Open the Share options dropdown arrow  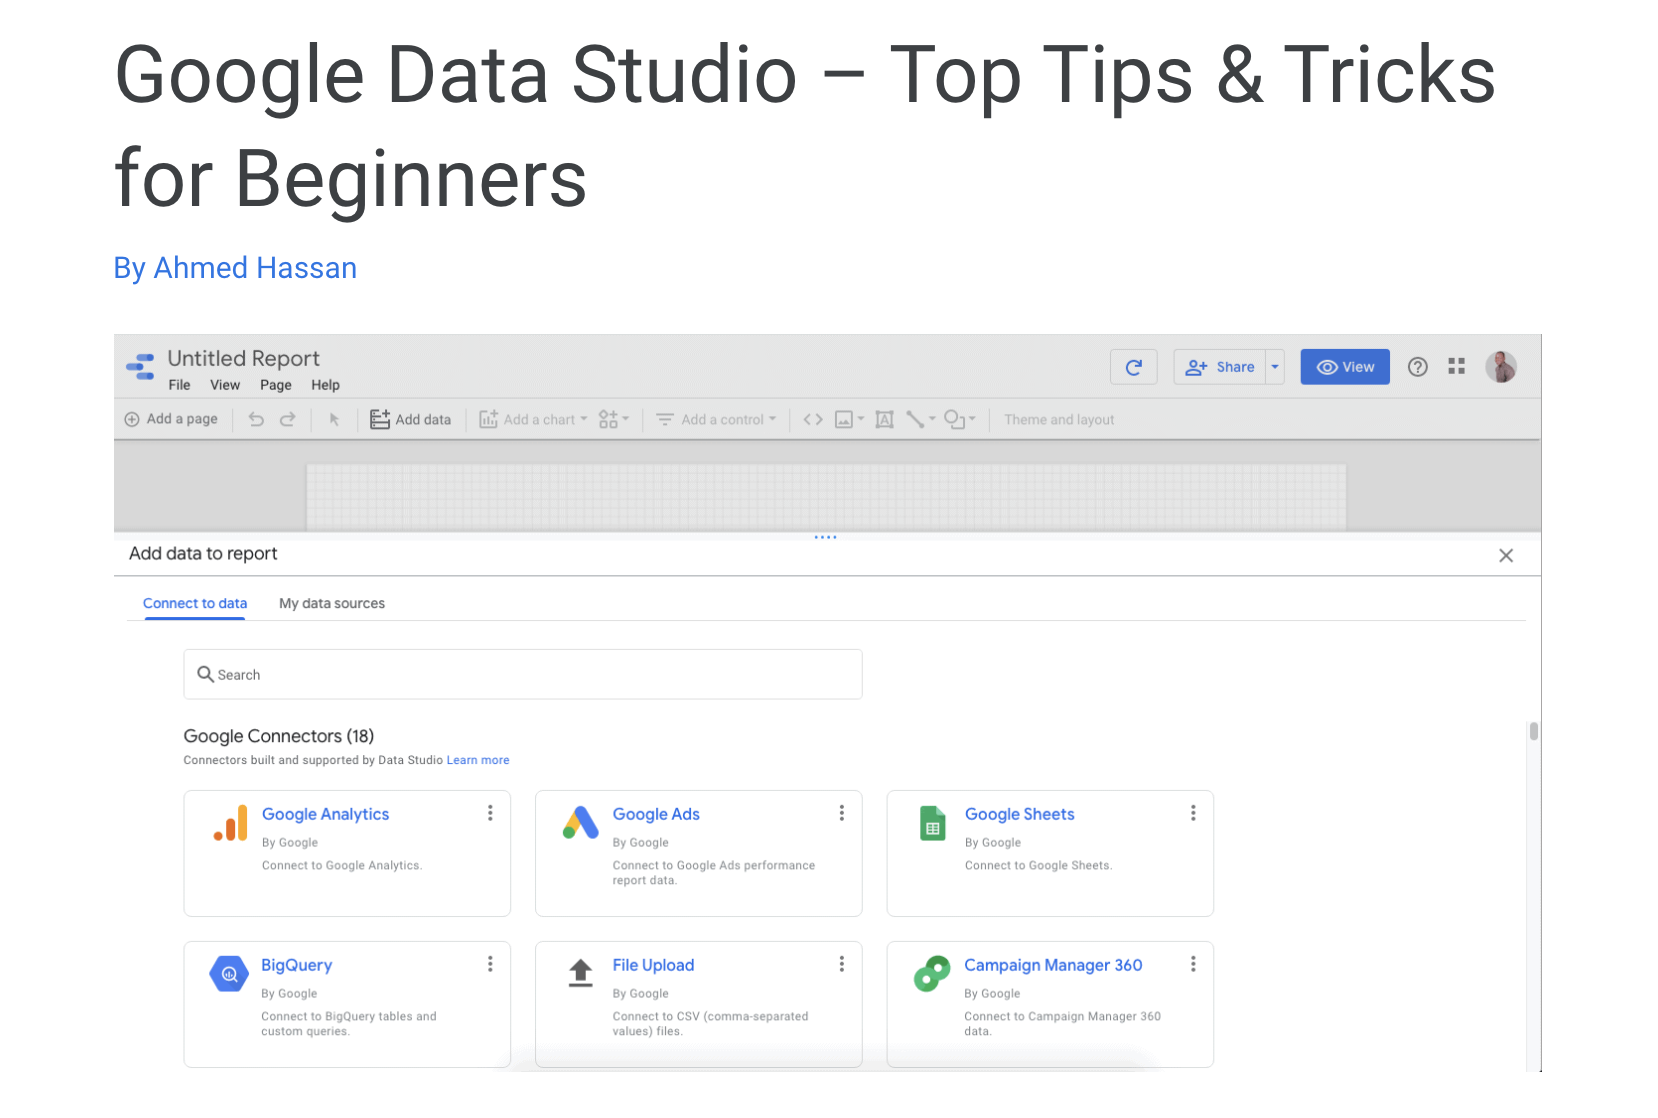tap(1274, 366)
